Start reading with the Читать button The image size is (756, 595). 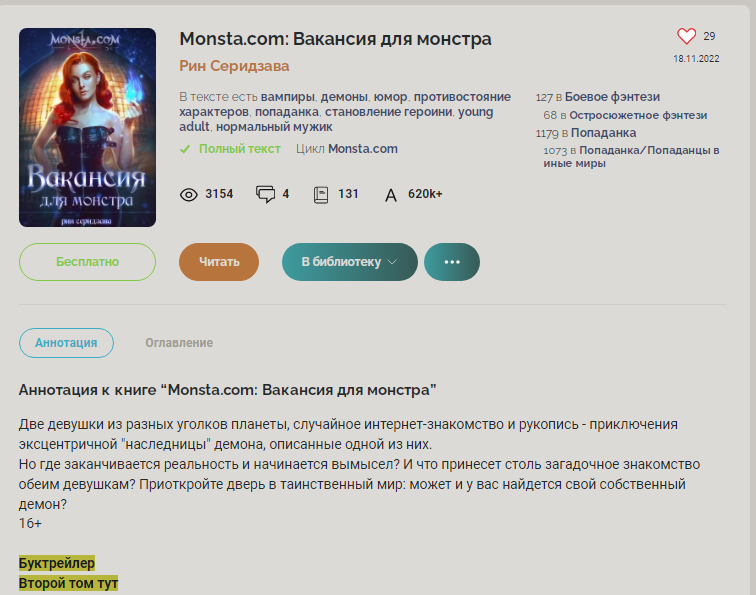click(219, 262)
